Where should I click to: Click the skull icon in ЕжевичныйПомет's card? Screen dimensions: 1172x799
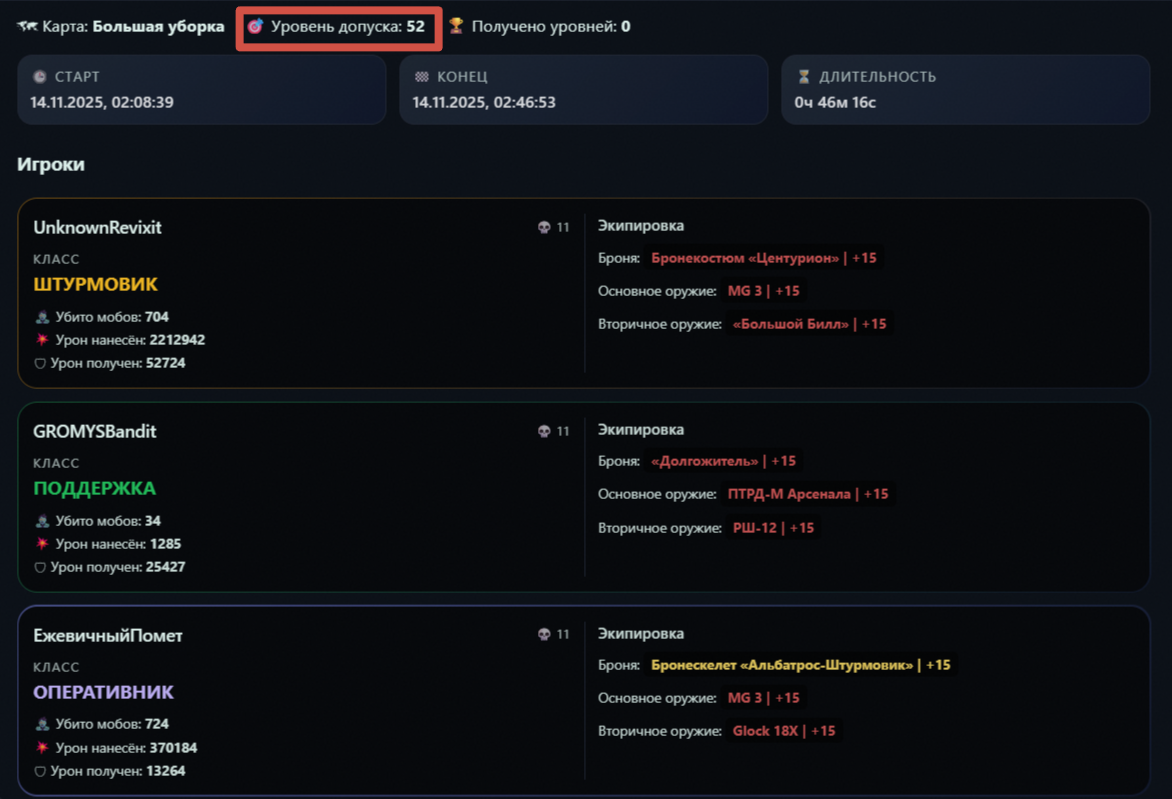[544, 635]
